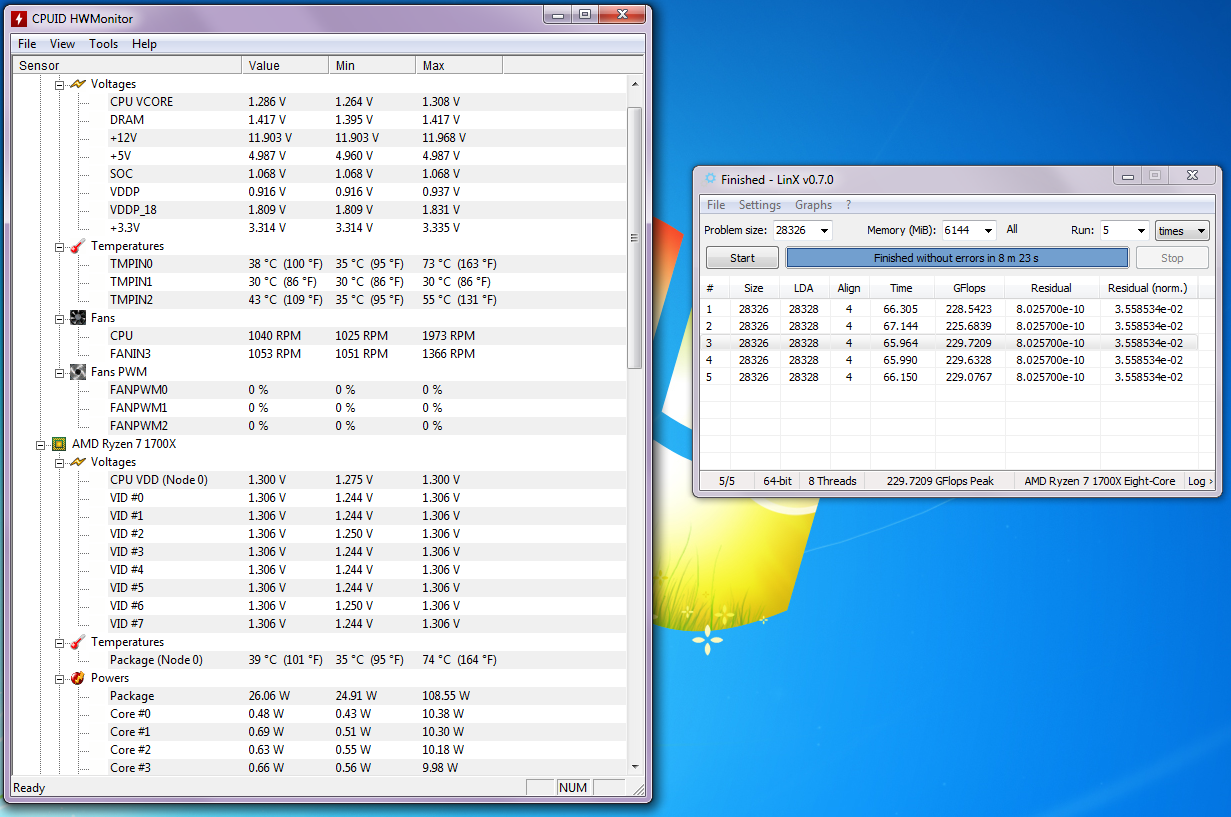Click the Min column header in HWMonitor
1231x817 pixels.
click(372, 66)
